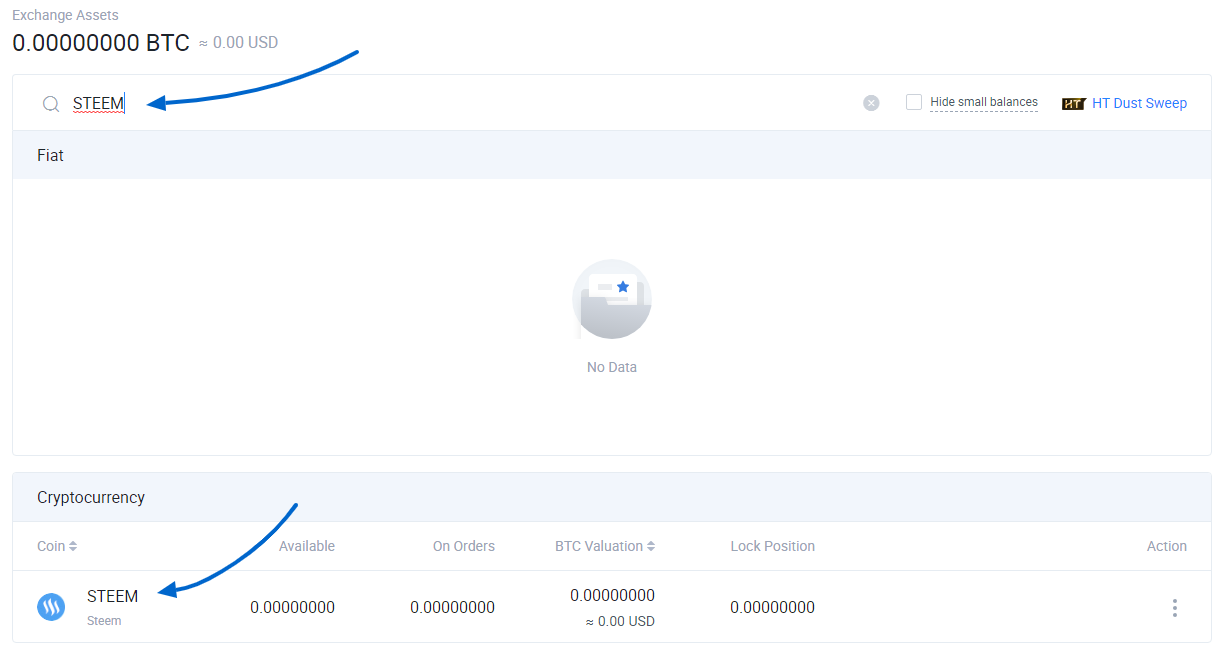
Task: Click the HT logo icon
Action: [1073, 103]
